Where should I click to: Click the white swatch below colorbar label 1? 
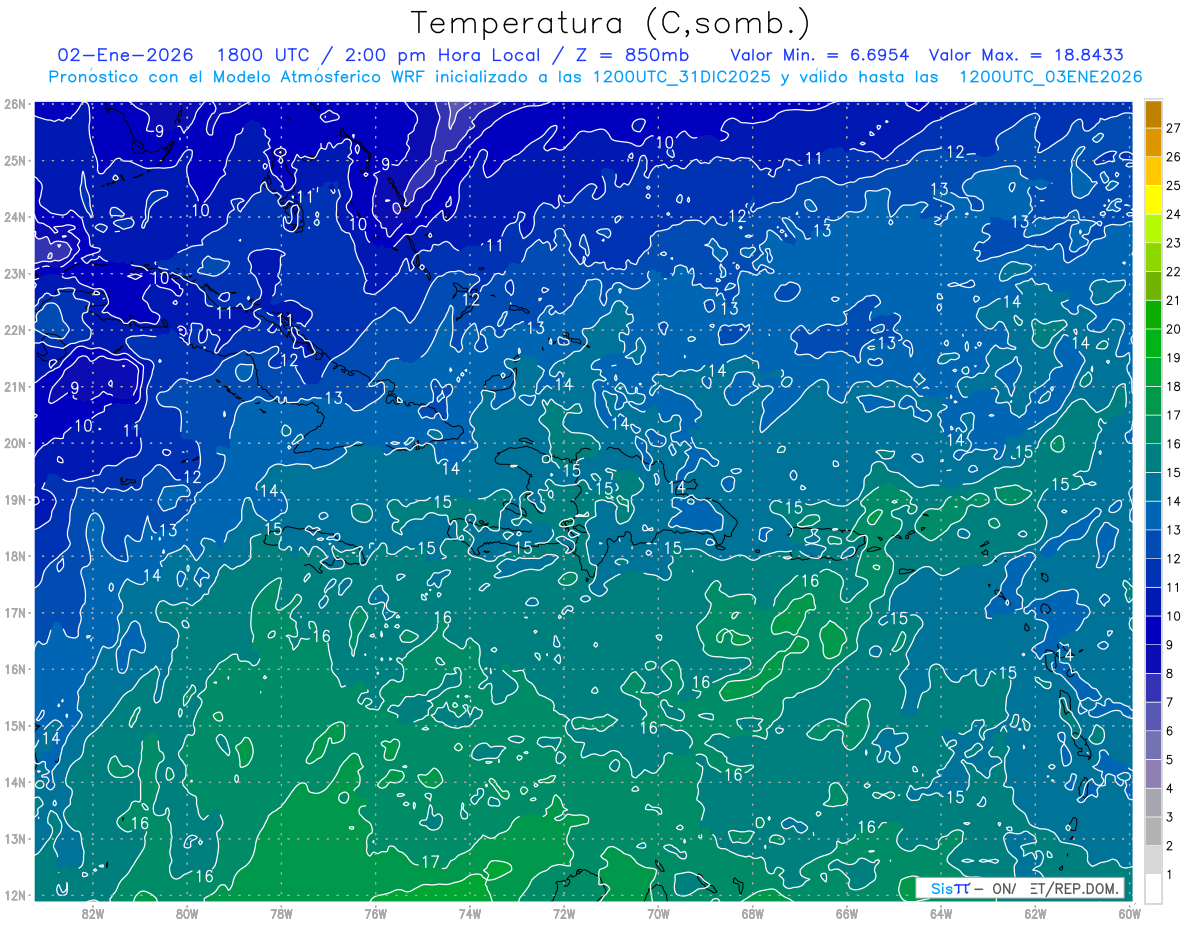pyautogui.click(x=1153, y=887)
